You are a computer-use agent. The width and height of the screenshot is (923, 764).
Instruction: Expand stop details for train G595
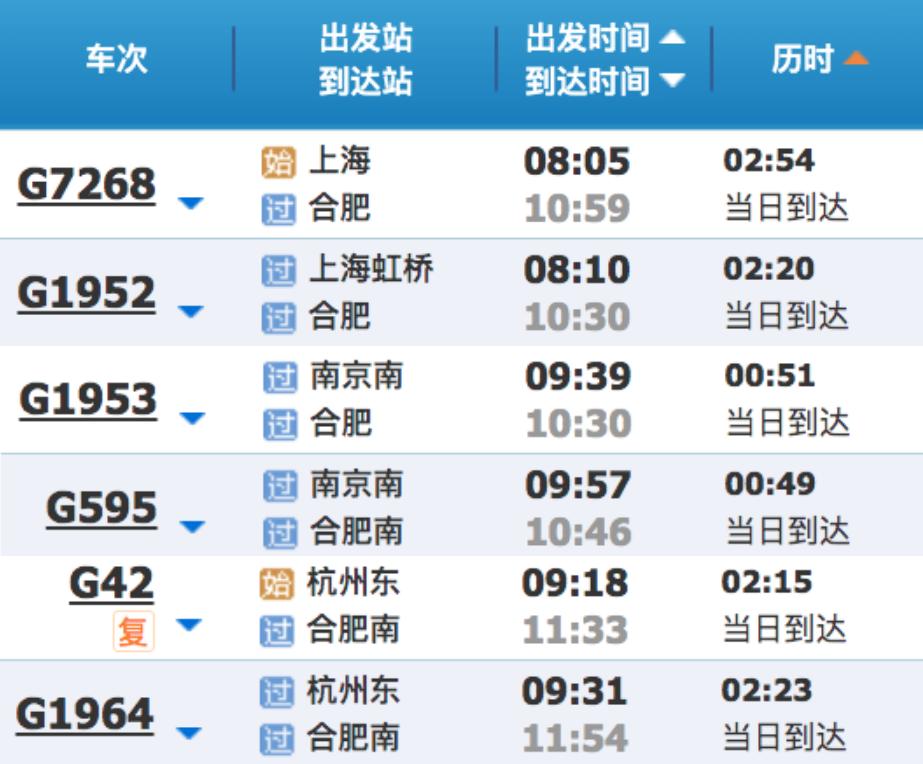(x=192, y=526)
